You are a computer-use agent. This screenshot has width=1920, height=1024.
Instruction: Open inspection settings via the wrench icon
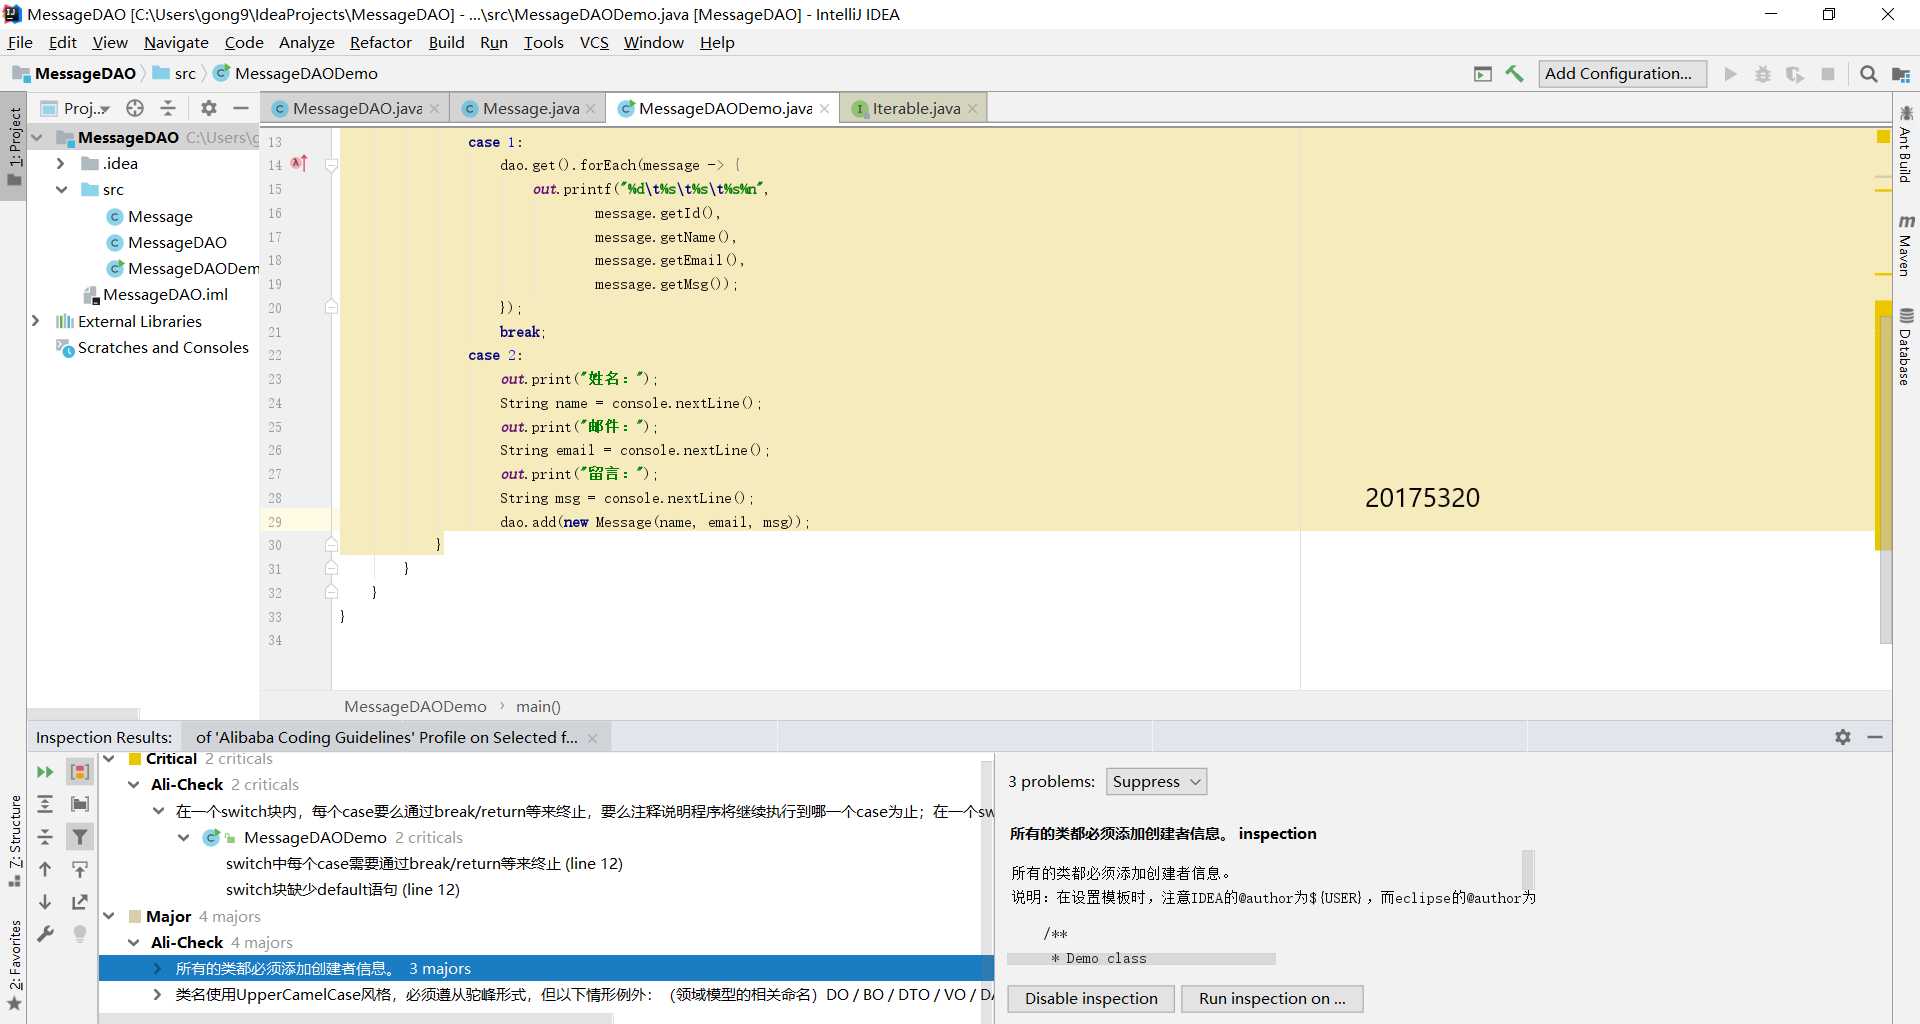coord(45,934)
